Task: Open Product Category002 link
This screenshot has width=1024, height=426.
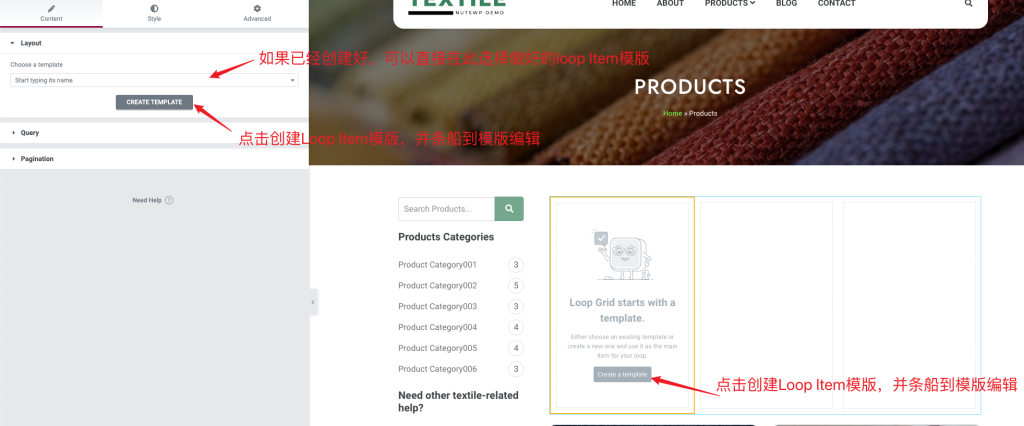Action: [x=438, y=286]
